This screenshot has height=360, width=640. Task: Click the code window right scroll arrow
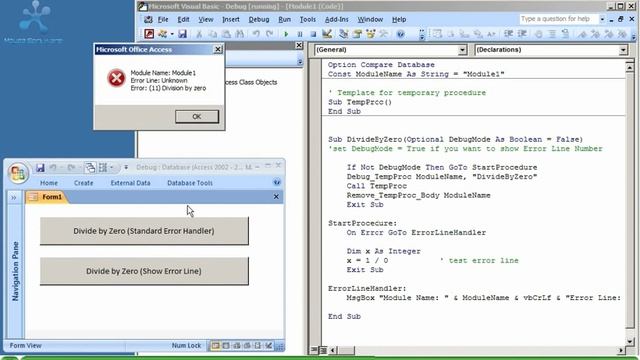[621, 350]
